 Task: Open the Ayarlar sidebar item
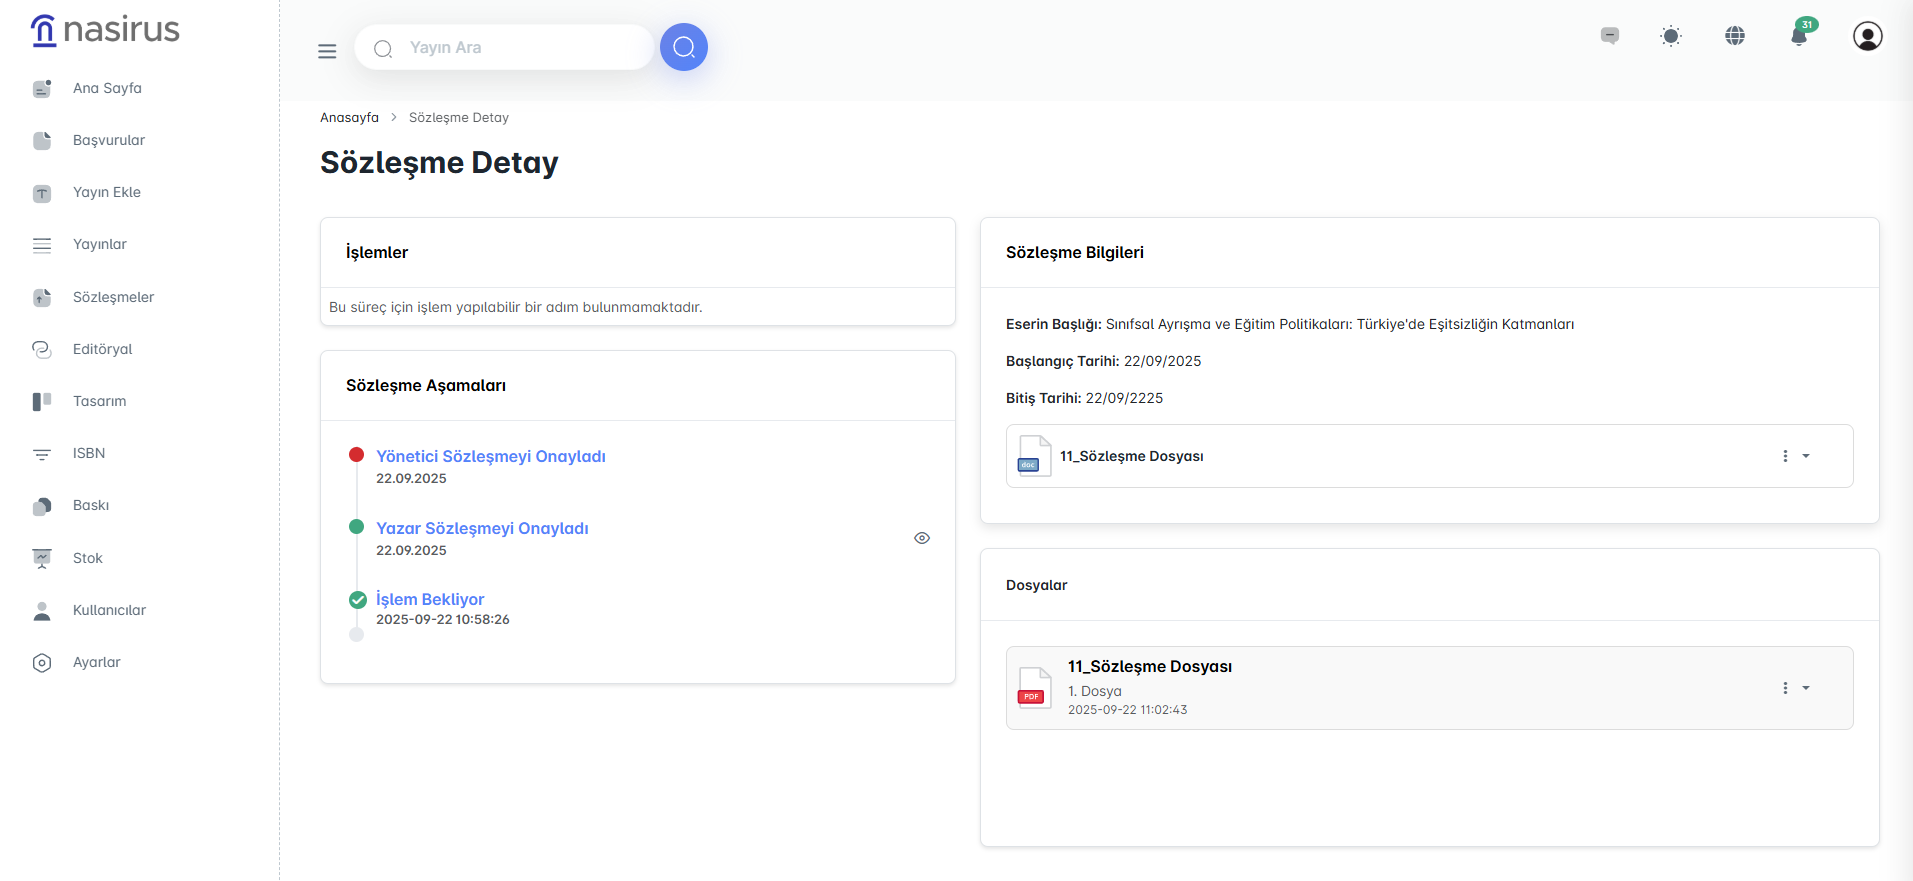pyautogui.click(x=96, y=662)
